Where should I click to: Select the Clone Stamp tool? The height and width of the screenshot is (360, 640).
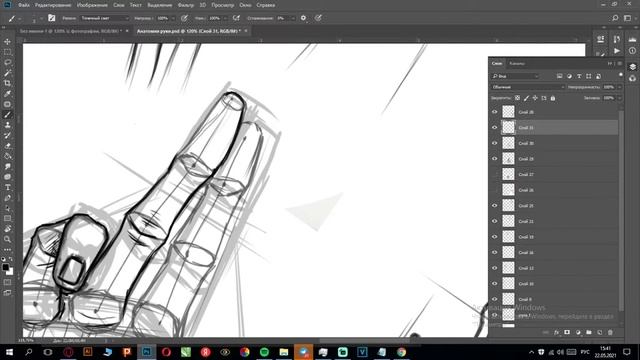(x=7, y=125)
